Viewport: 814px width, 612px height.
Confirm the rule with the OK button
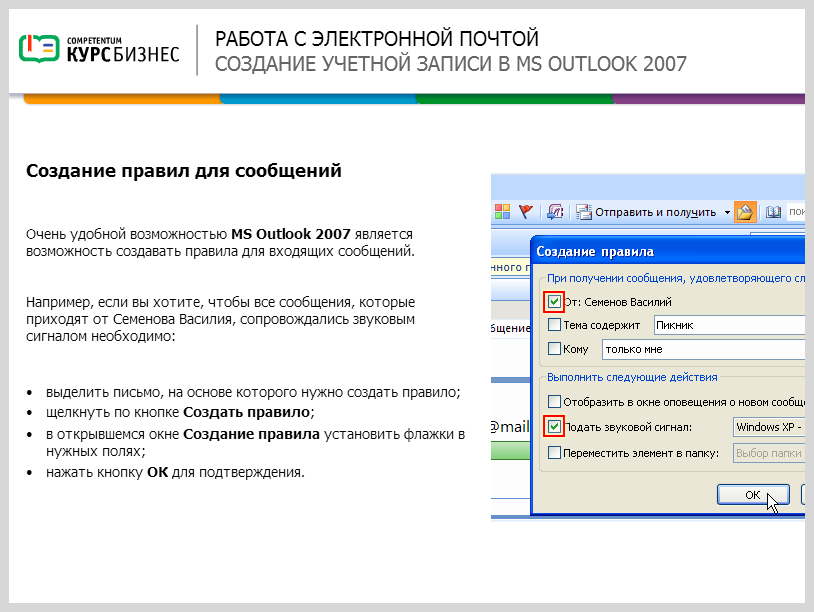(x=753, y=495)
